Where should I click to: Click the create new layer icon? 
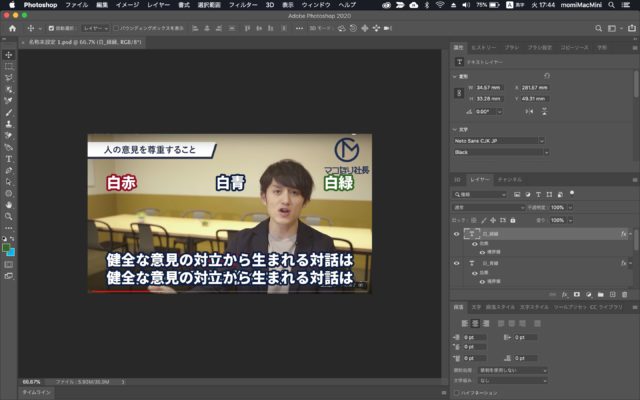[612, 294]
